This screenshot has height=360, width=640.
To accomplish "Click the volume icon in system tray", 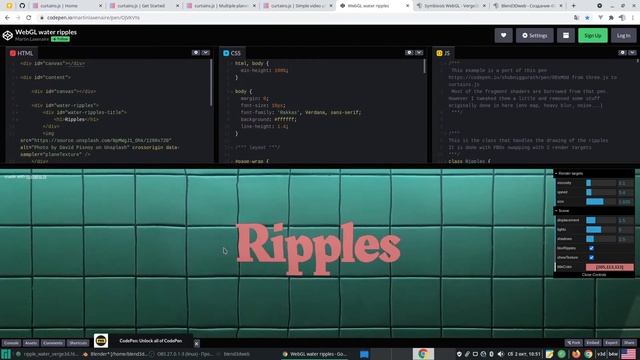I will pyautogui.click(x=500, y=354).
